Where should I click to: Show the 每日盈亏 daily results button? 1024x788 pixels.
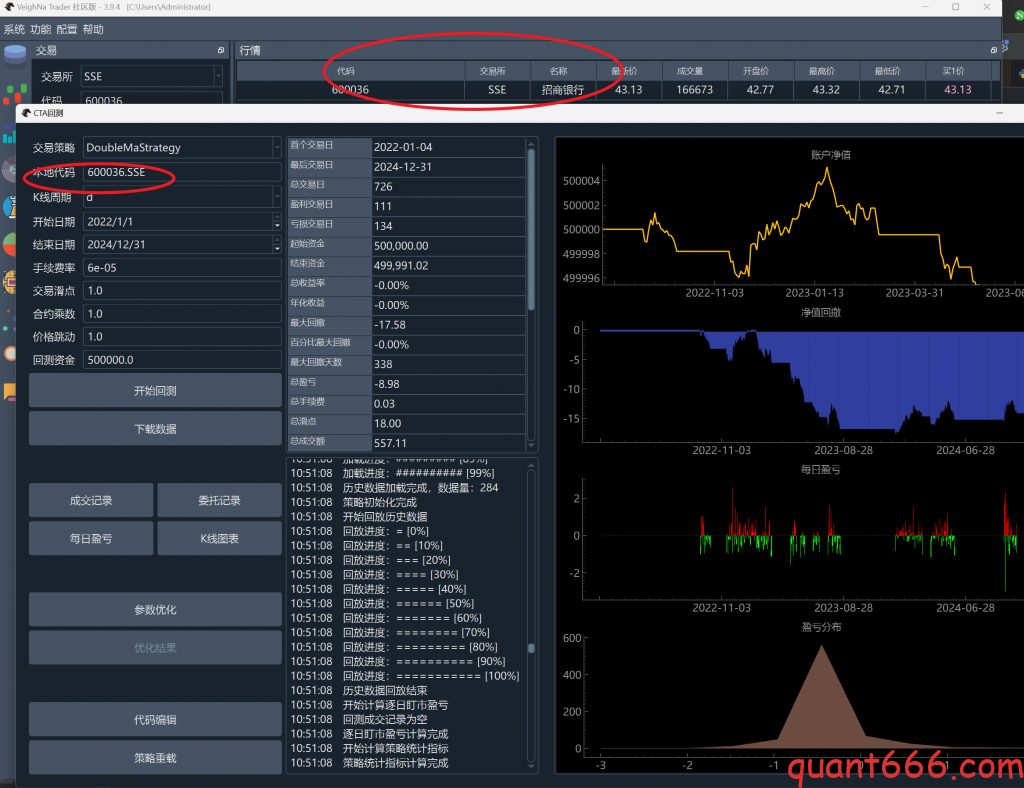91,538
